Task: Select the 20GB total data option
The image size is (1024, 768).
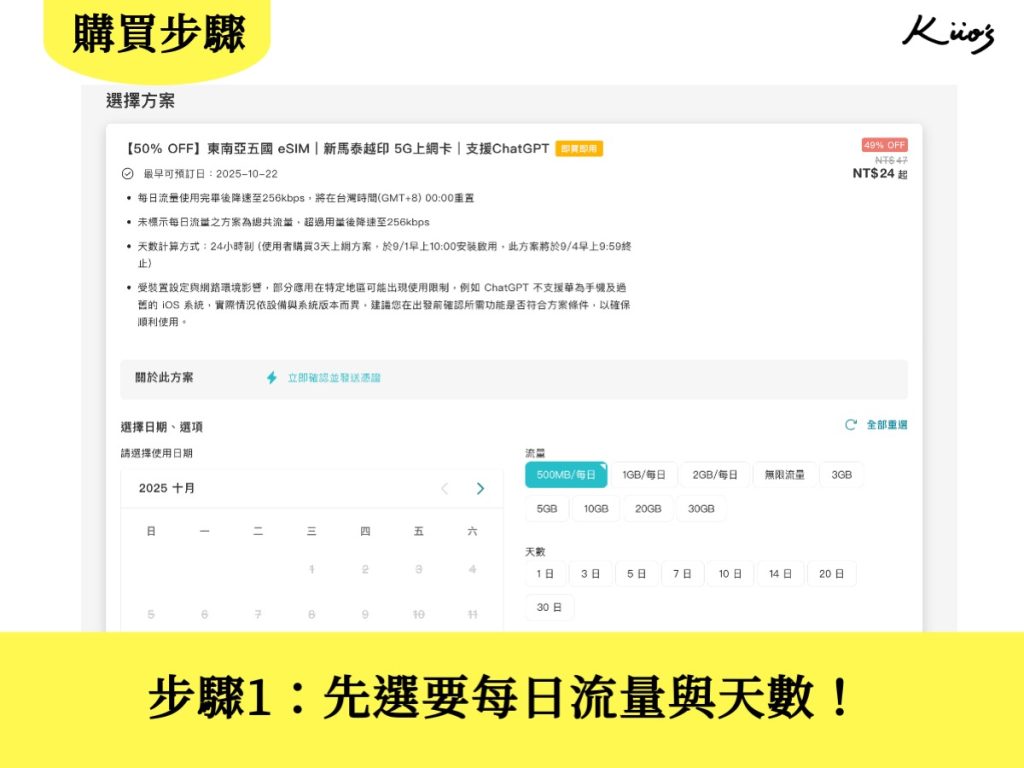Action: (x=648, y=509)
